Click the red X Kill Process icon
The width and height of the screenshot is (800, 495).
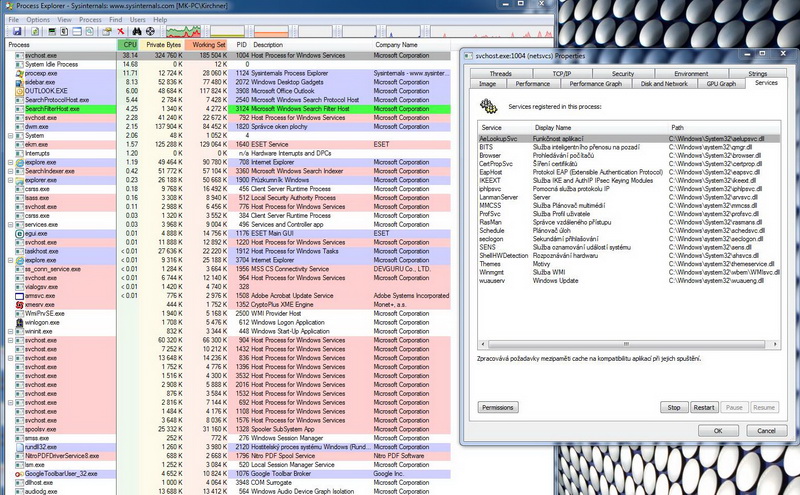tap(121, 32)
